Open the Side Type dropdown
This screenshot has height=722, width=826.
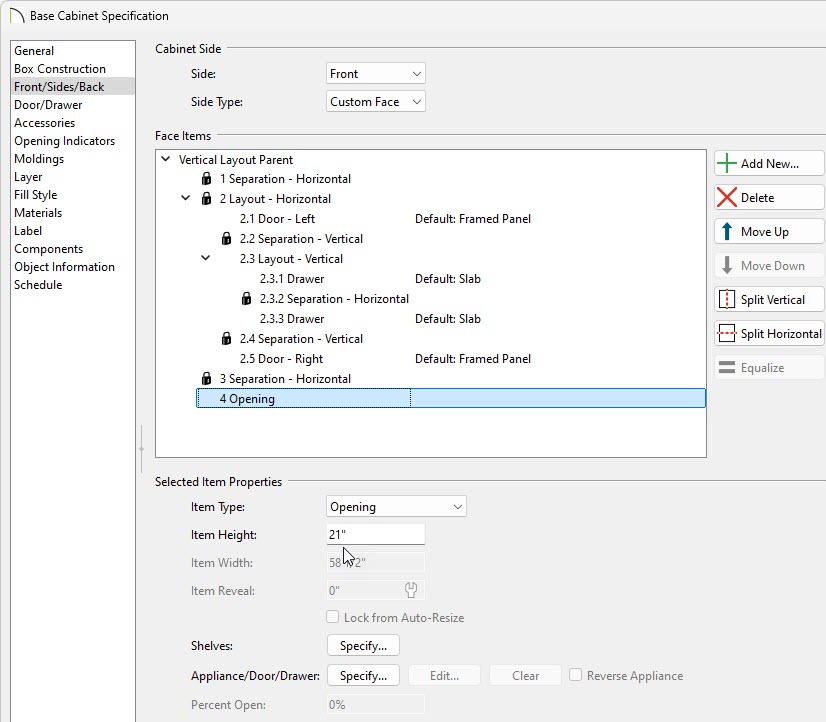coord(376,102)
